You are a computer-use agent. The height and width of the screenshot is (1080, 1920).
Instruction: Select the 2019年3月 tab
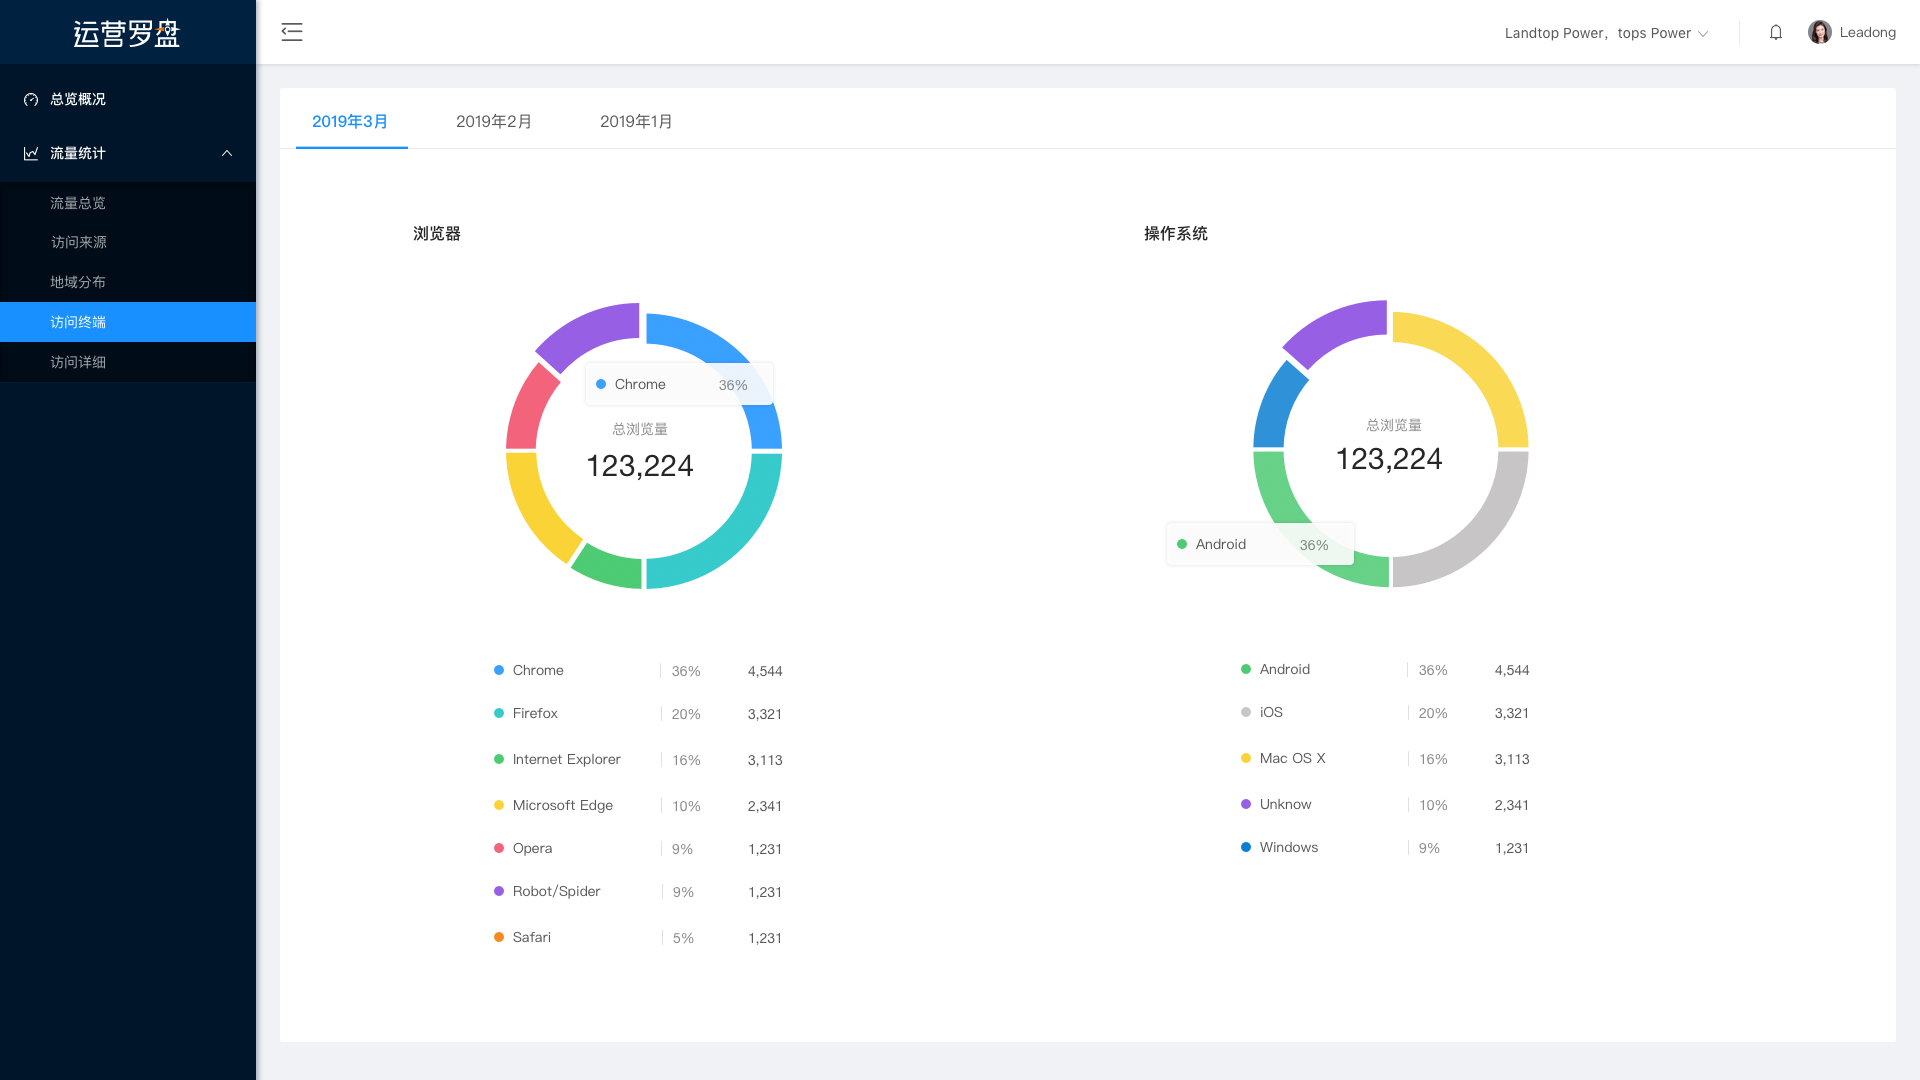tap(350, 121)
